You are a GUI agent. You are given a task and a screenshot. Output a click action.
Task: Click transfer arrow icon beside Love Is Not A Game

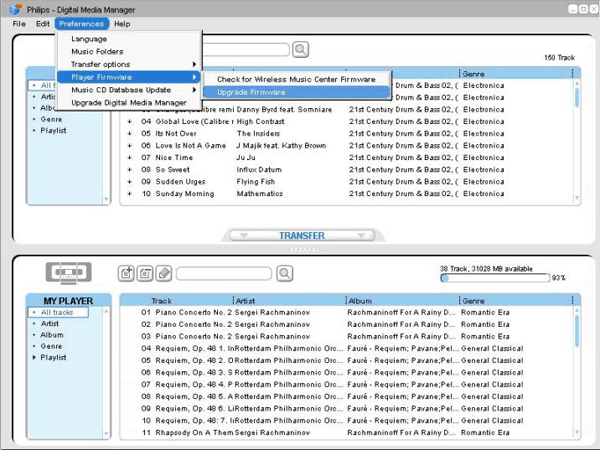[130, 145]
